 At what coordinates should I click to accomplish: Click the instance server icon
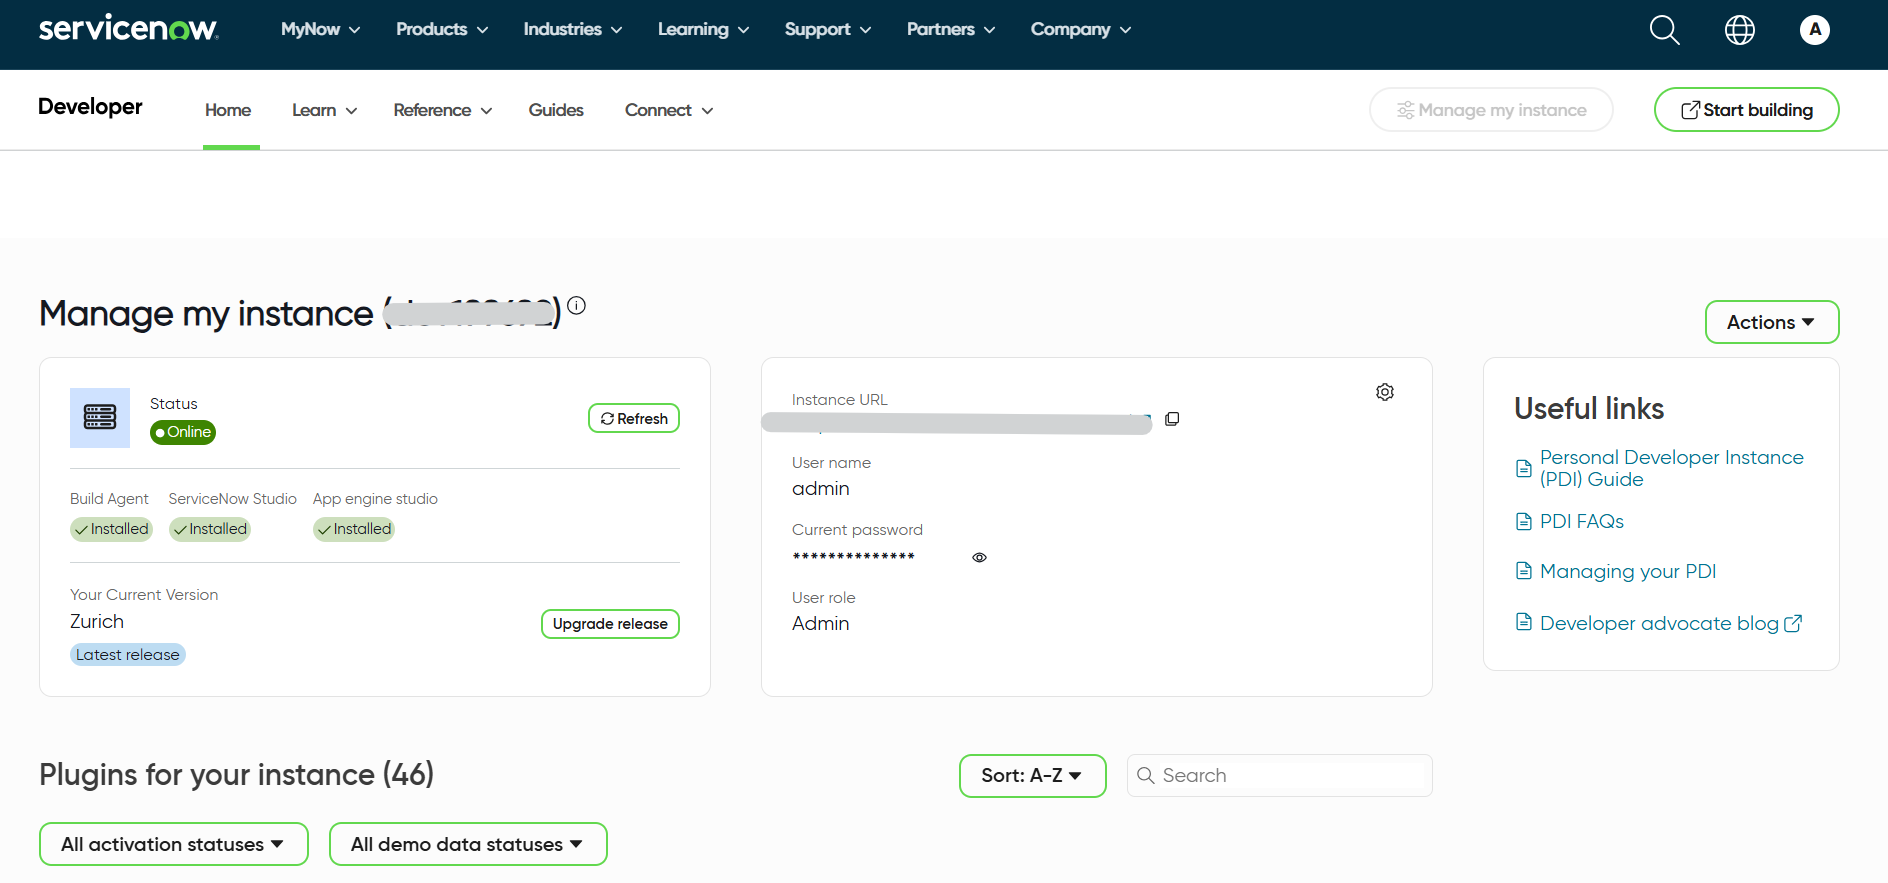click(100, 417)
